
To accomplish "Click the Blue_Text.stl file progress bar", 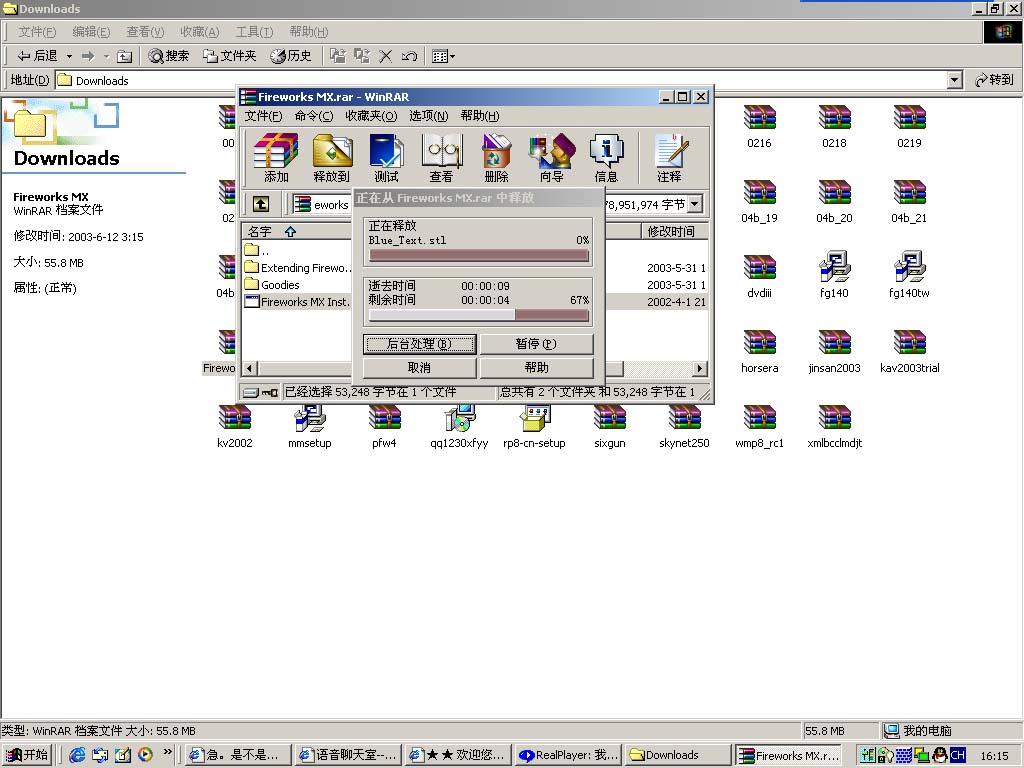I will pos(479,255).
